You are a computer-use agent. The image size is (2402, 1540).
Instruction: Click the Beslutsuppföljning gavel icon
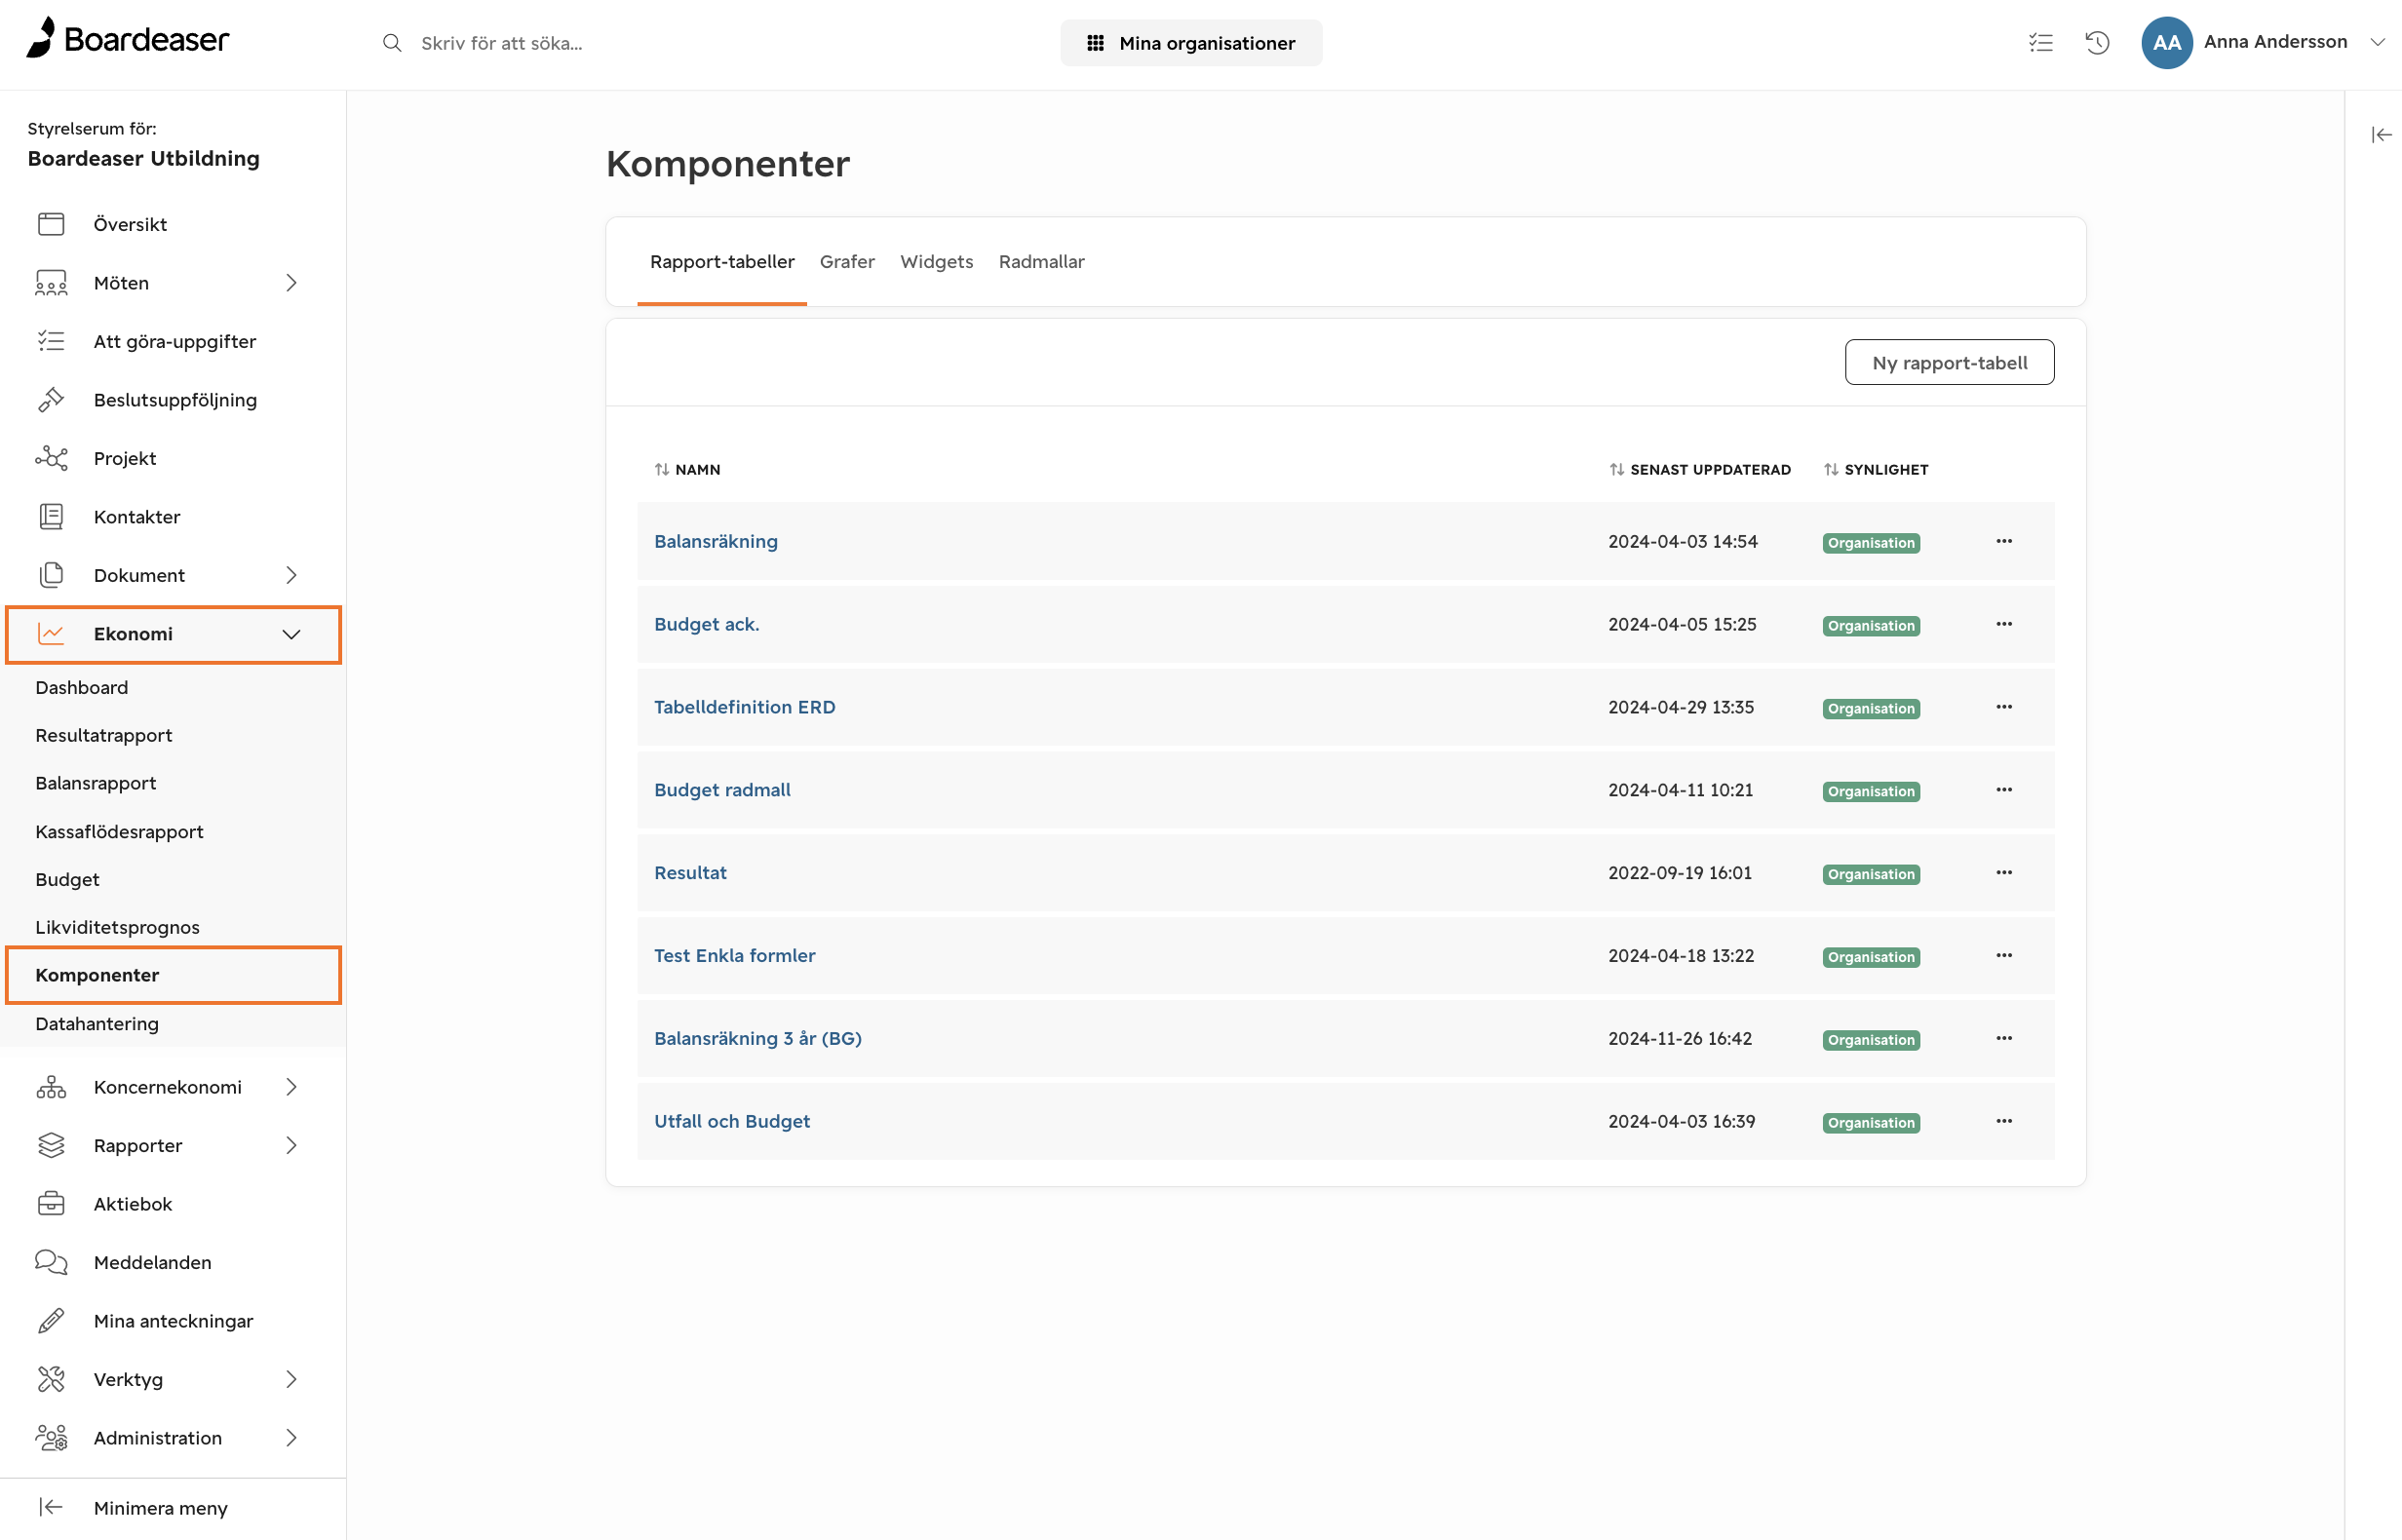51,400
